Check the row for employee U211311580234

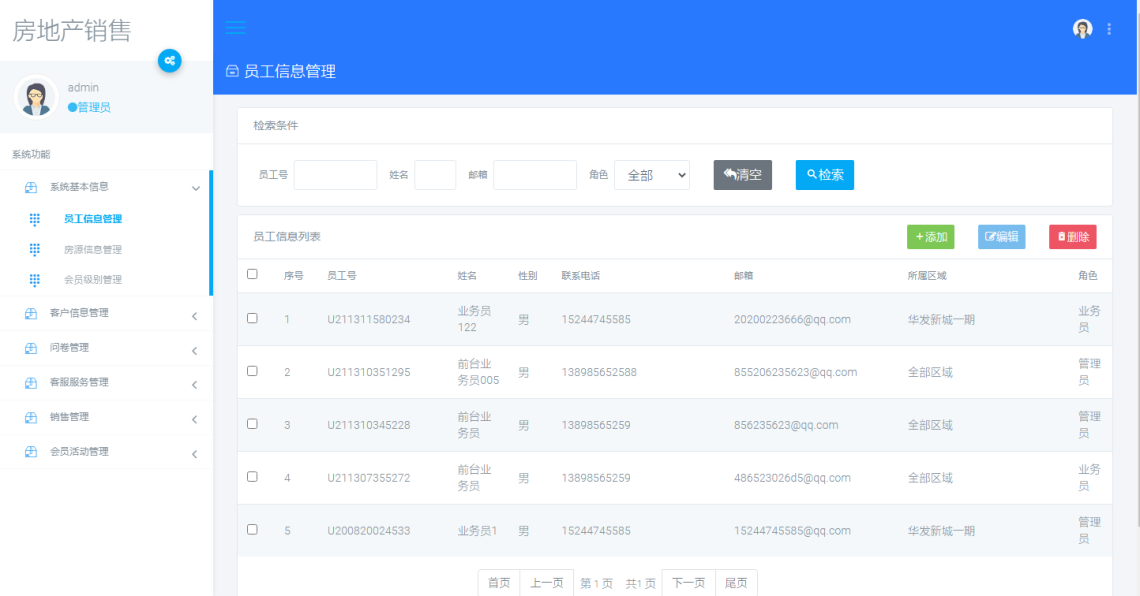click(x=252, y=319)
